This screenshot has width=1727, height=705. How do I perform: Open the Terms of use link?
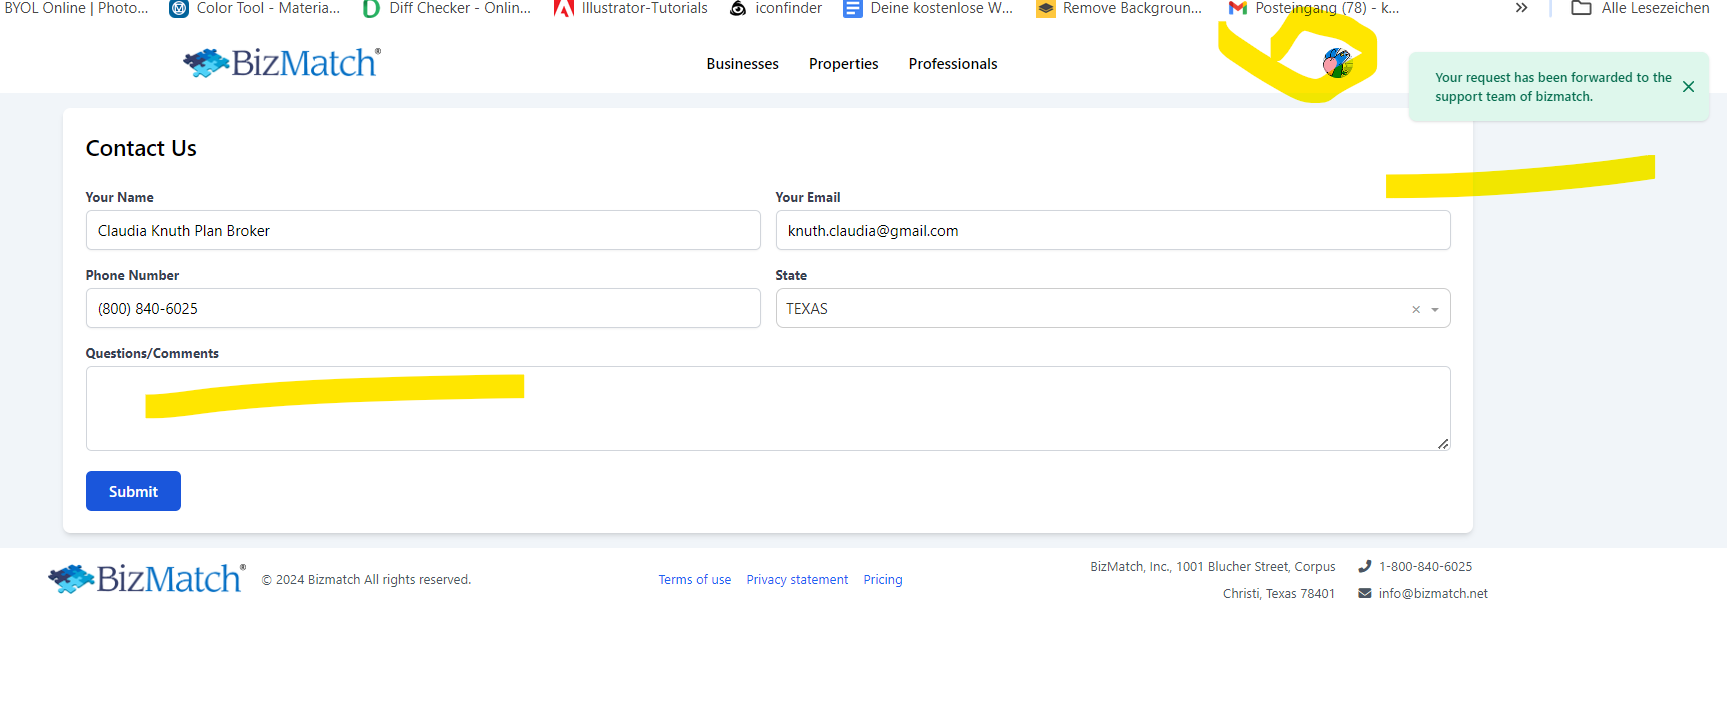[x=694, y=580]
